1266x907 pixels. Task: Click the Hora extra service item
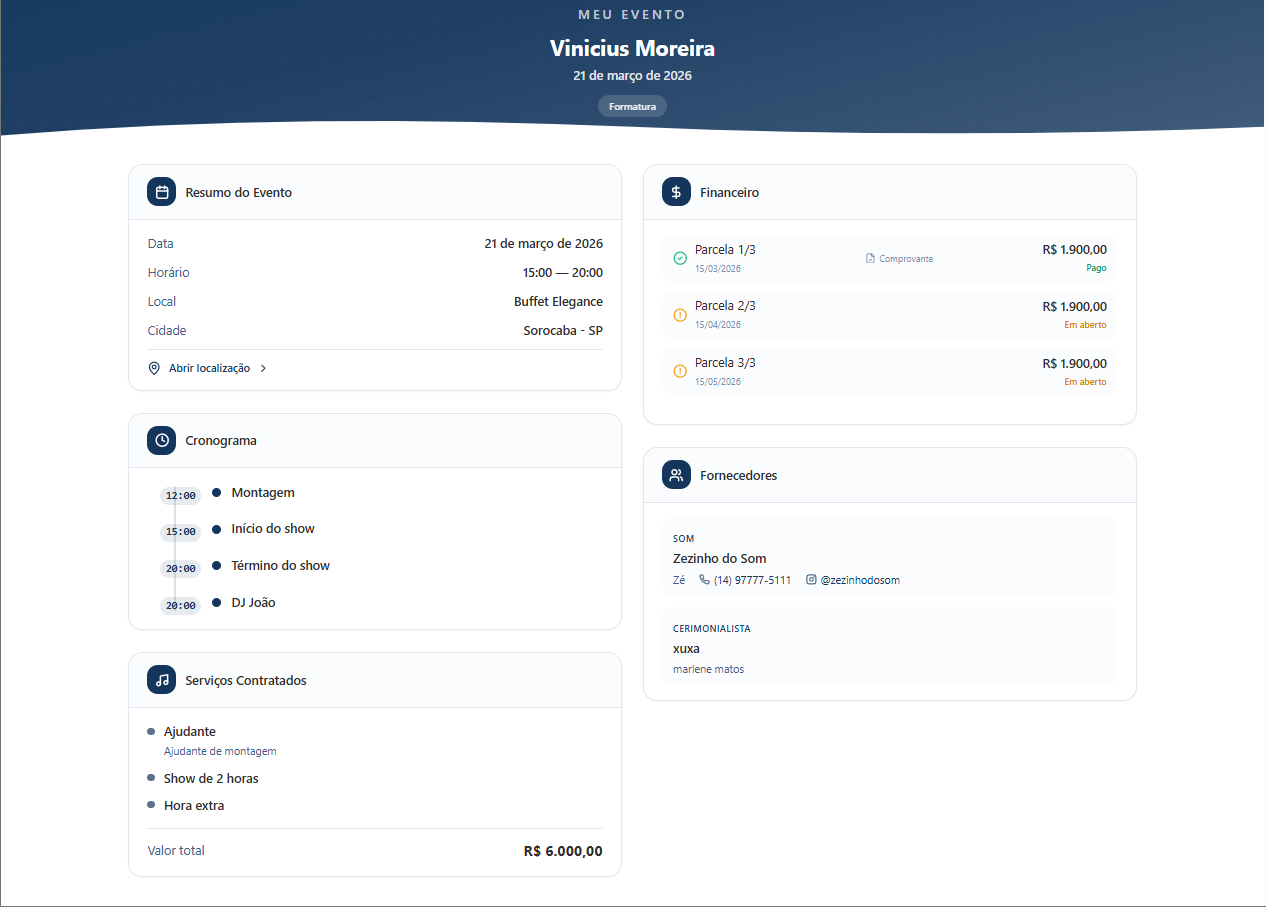tap(194, 805)
